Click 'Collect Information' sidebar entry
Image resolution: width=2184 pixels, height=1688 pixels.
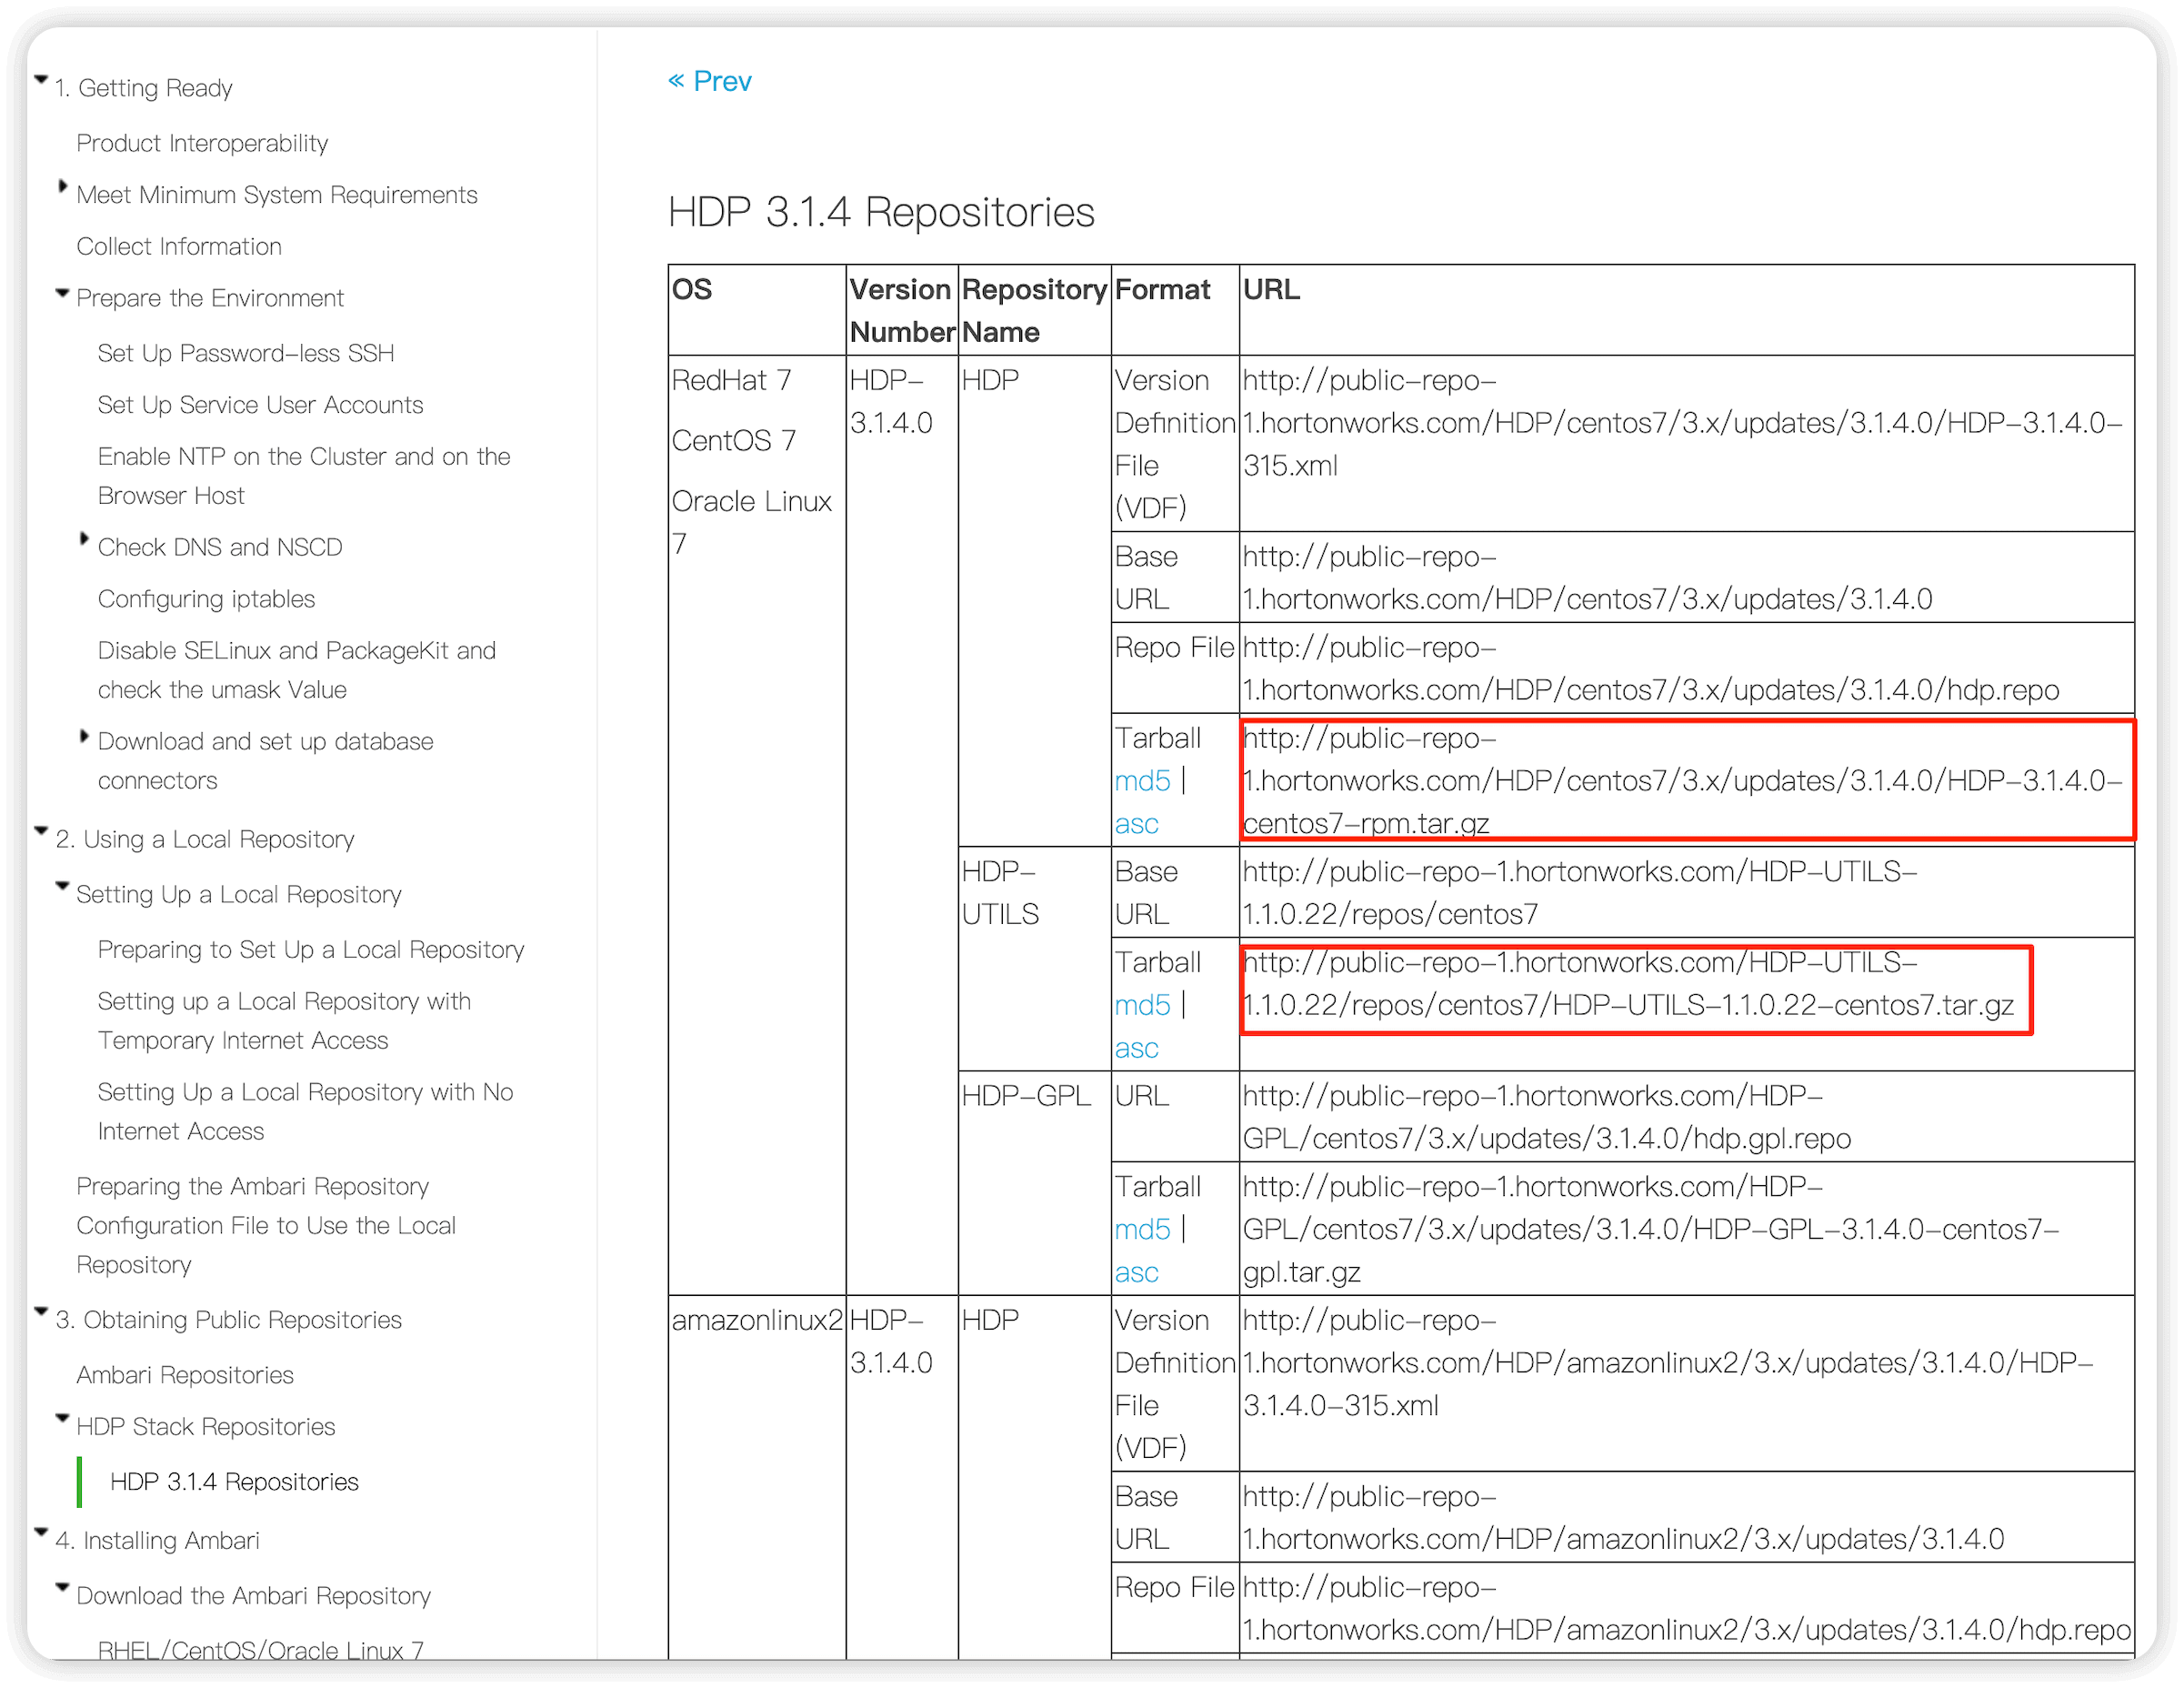point(179,246)
